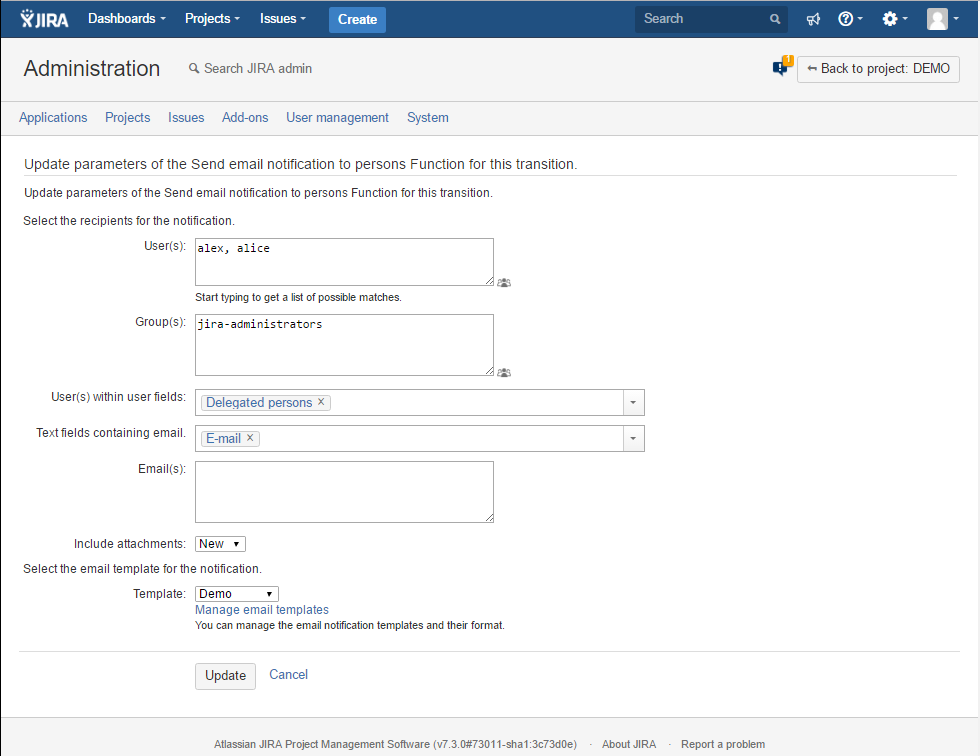Click in the Group(s) text area
Screen dimensions: 980x756
tap(344, 345)
